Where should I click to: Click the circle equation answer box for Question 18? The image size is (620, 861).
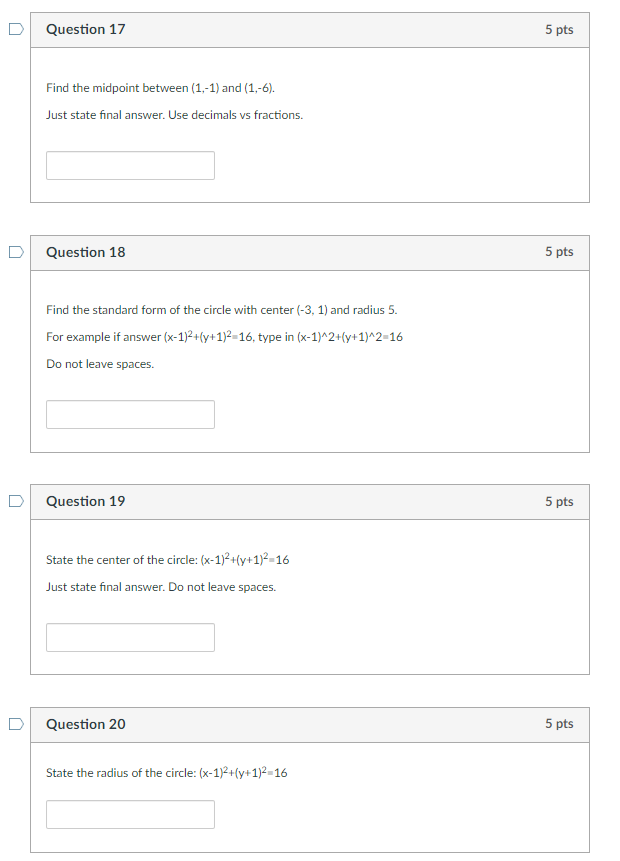point(130,414)
